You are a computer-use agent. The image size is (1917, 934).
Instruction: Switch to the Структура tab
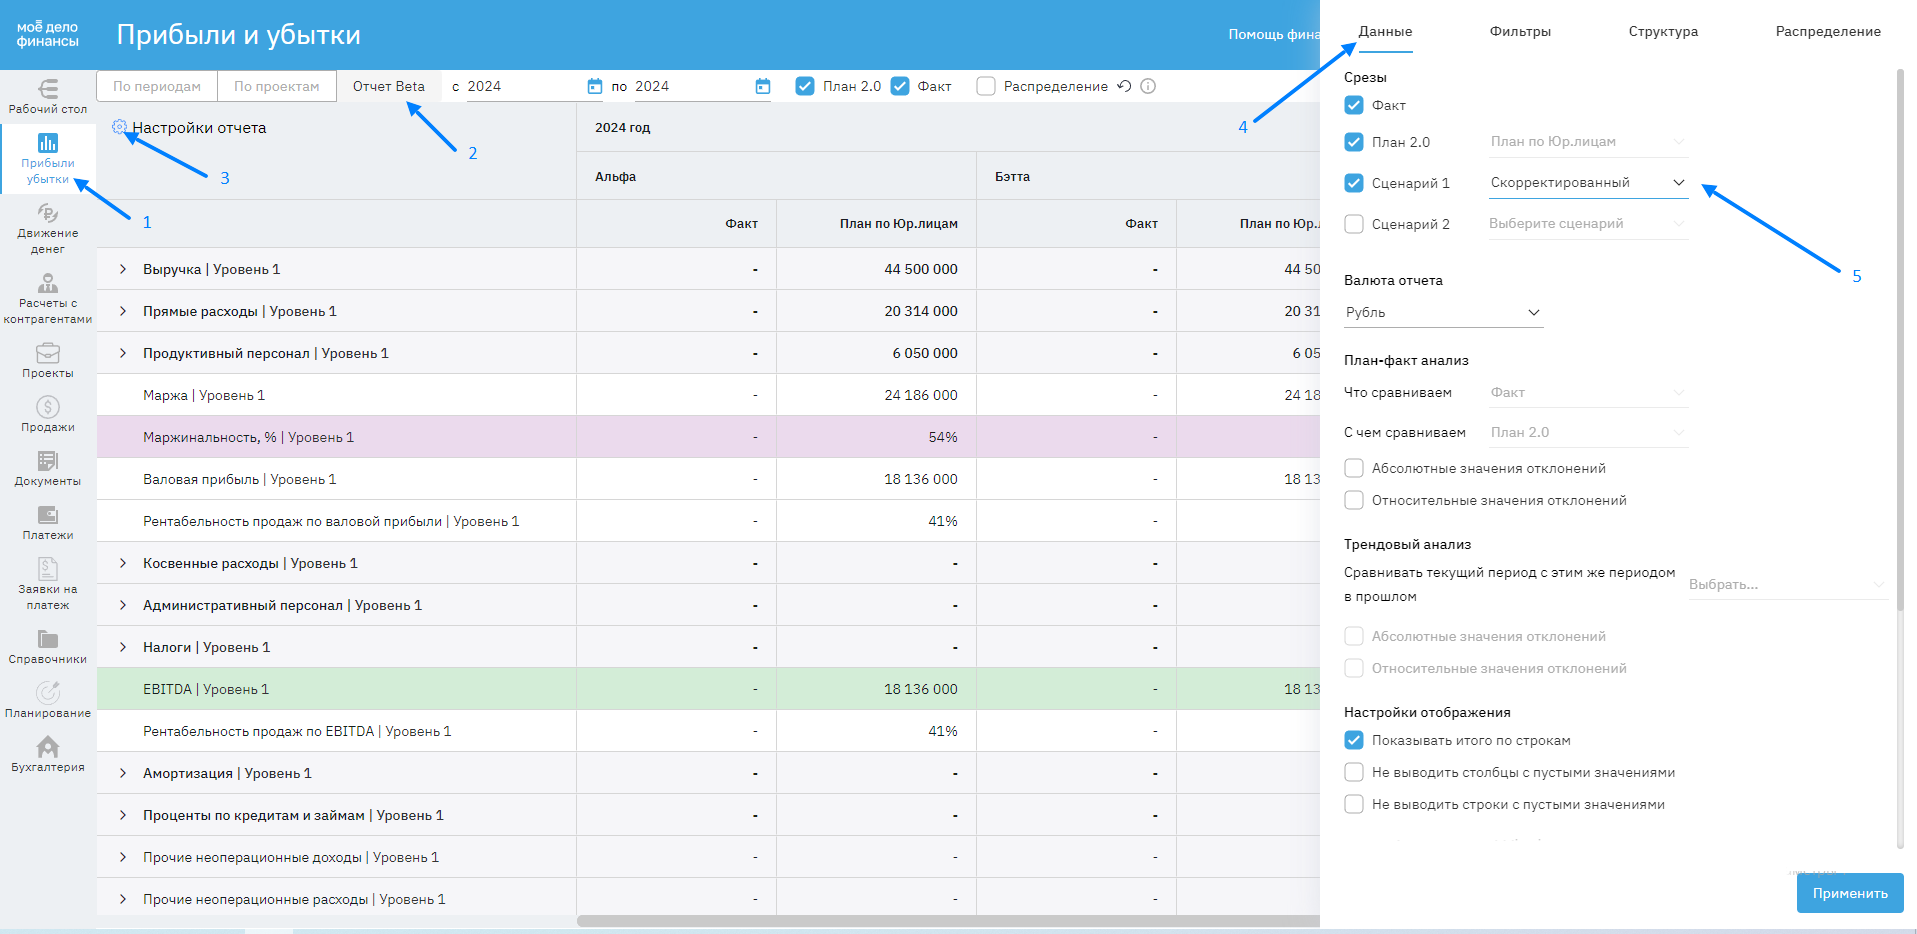(x=1662, y=32)
